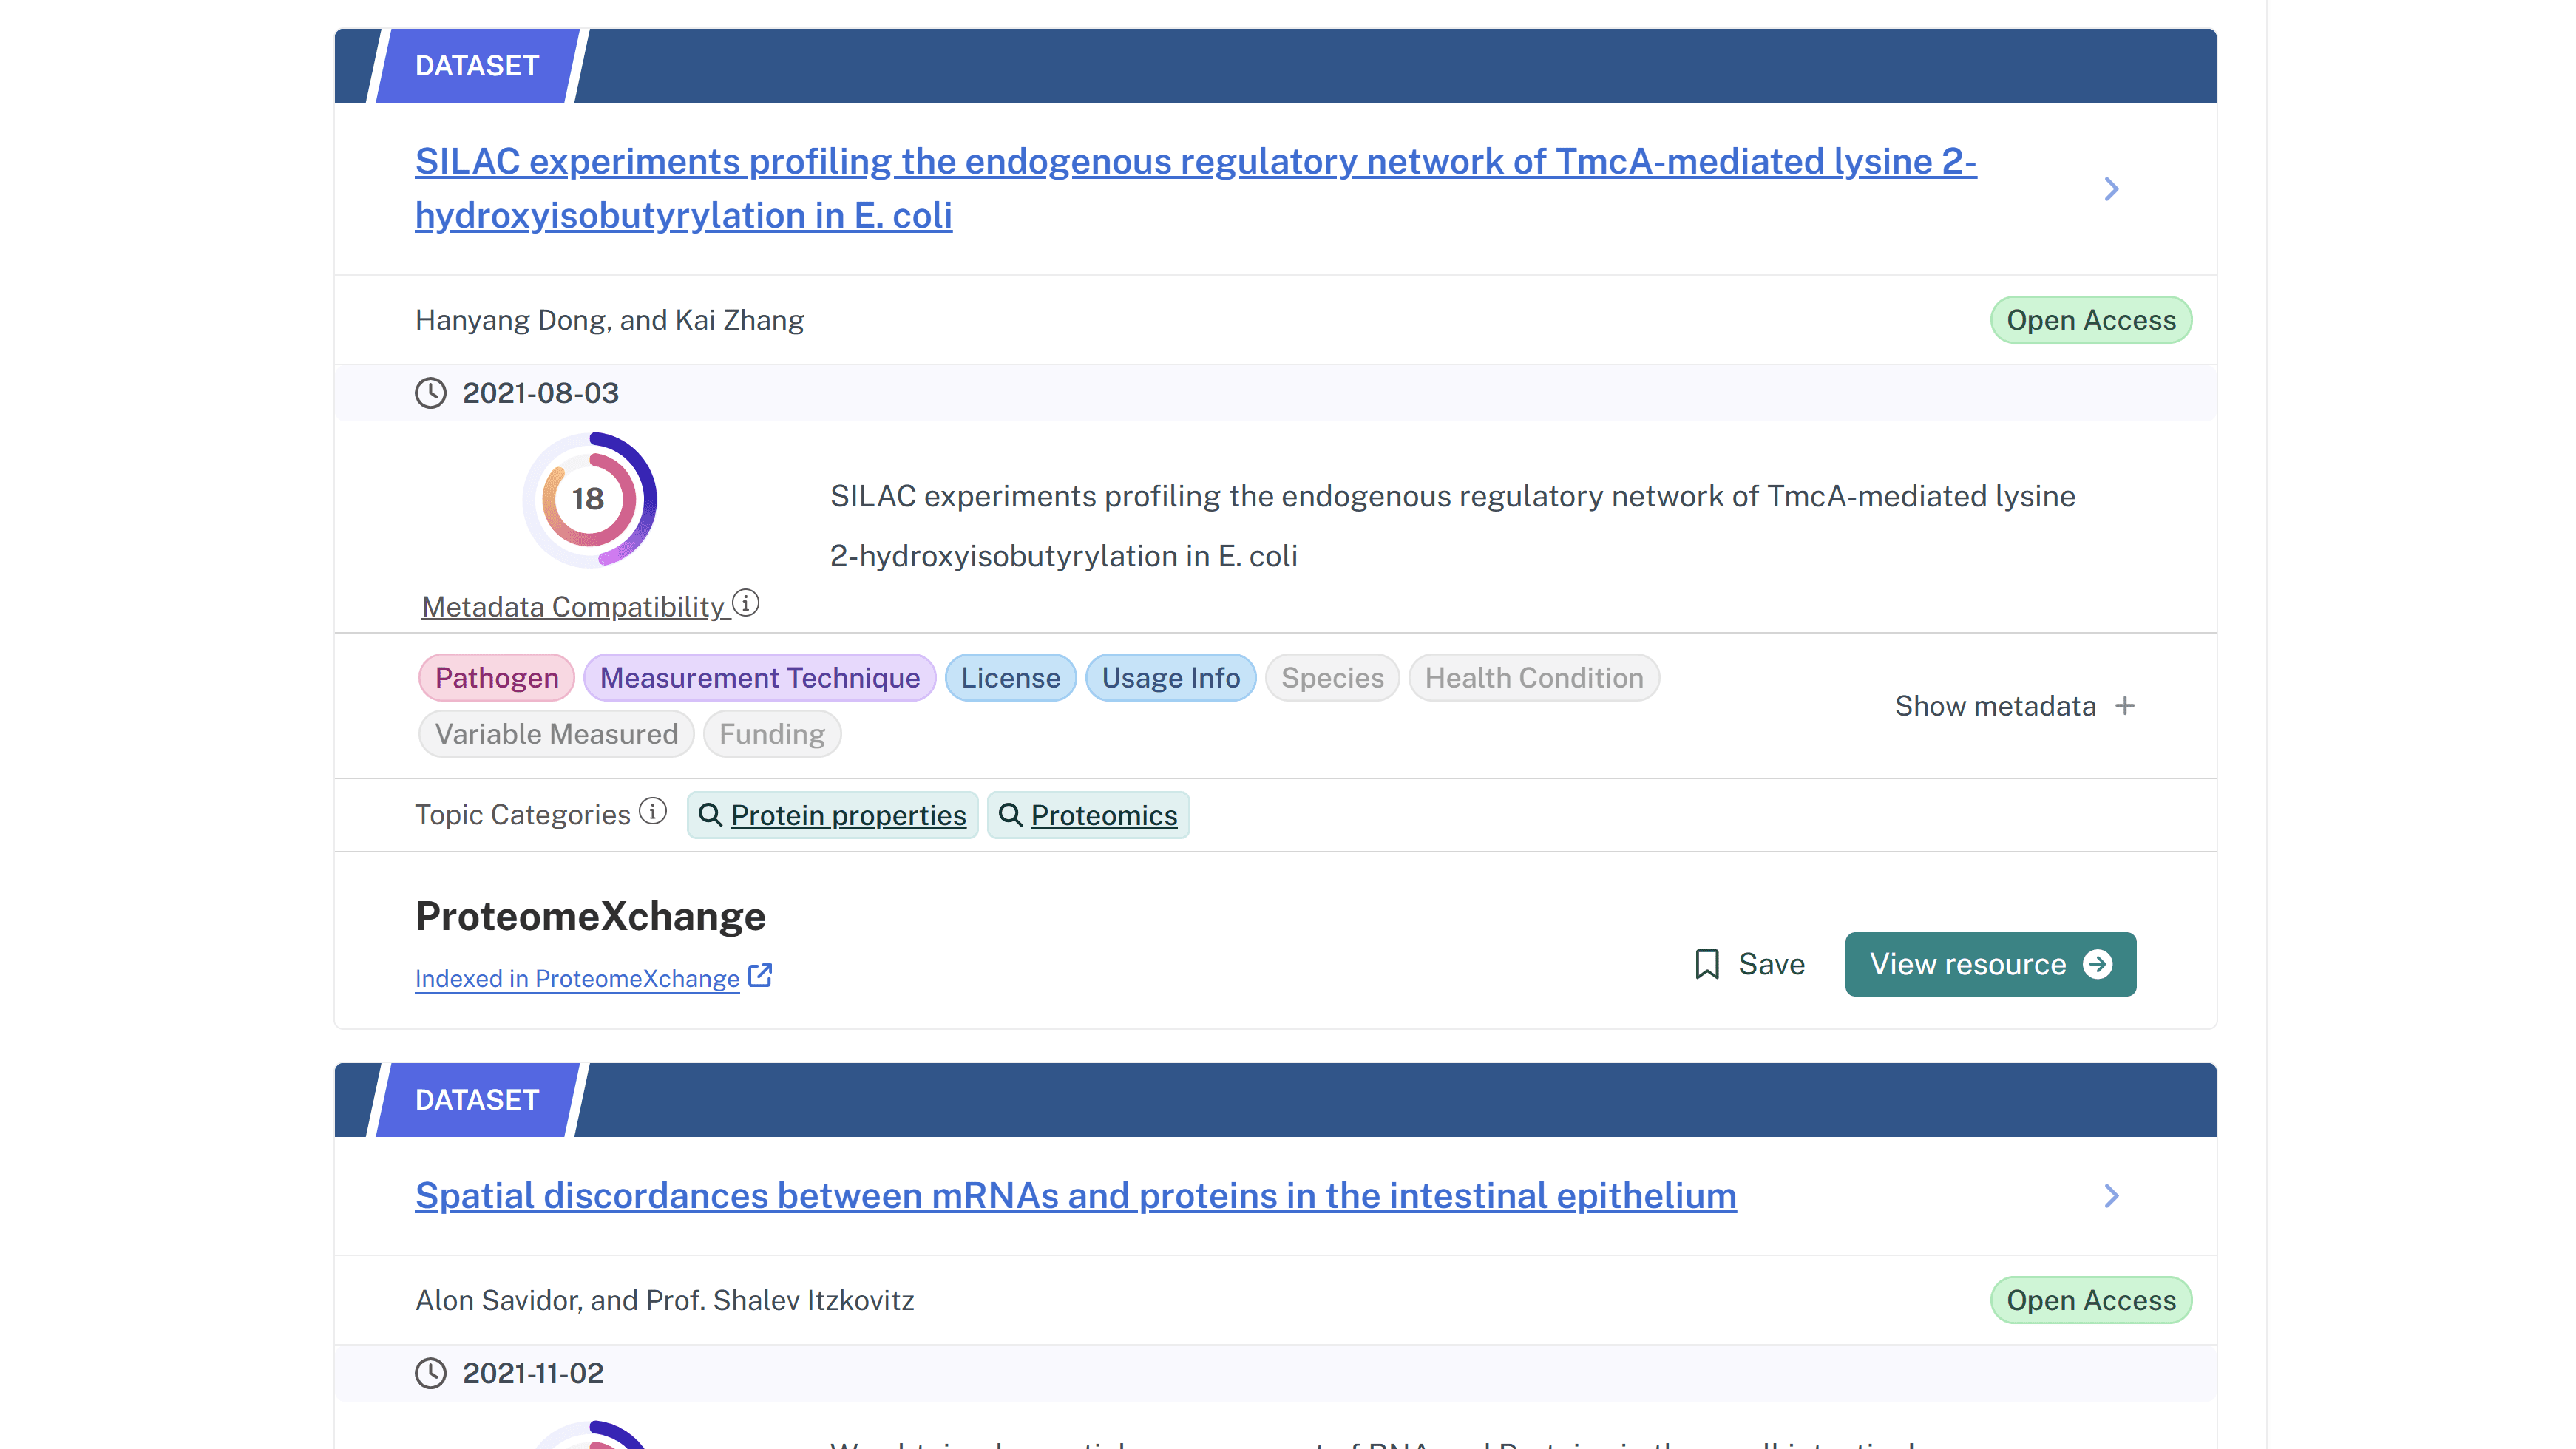Click SILAC dataset description paragraph
2576x1449 pixels.
1452,526
